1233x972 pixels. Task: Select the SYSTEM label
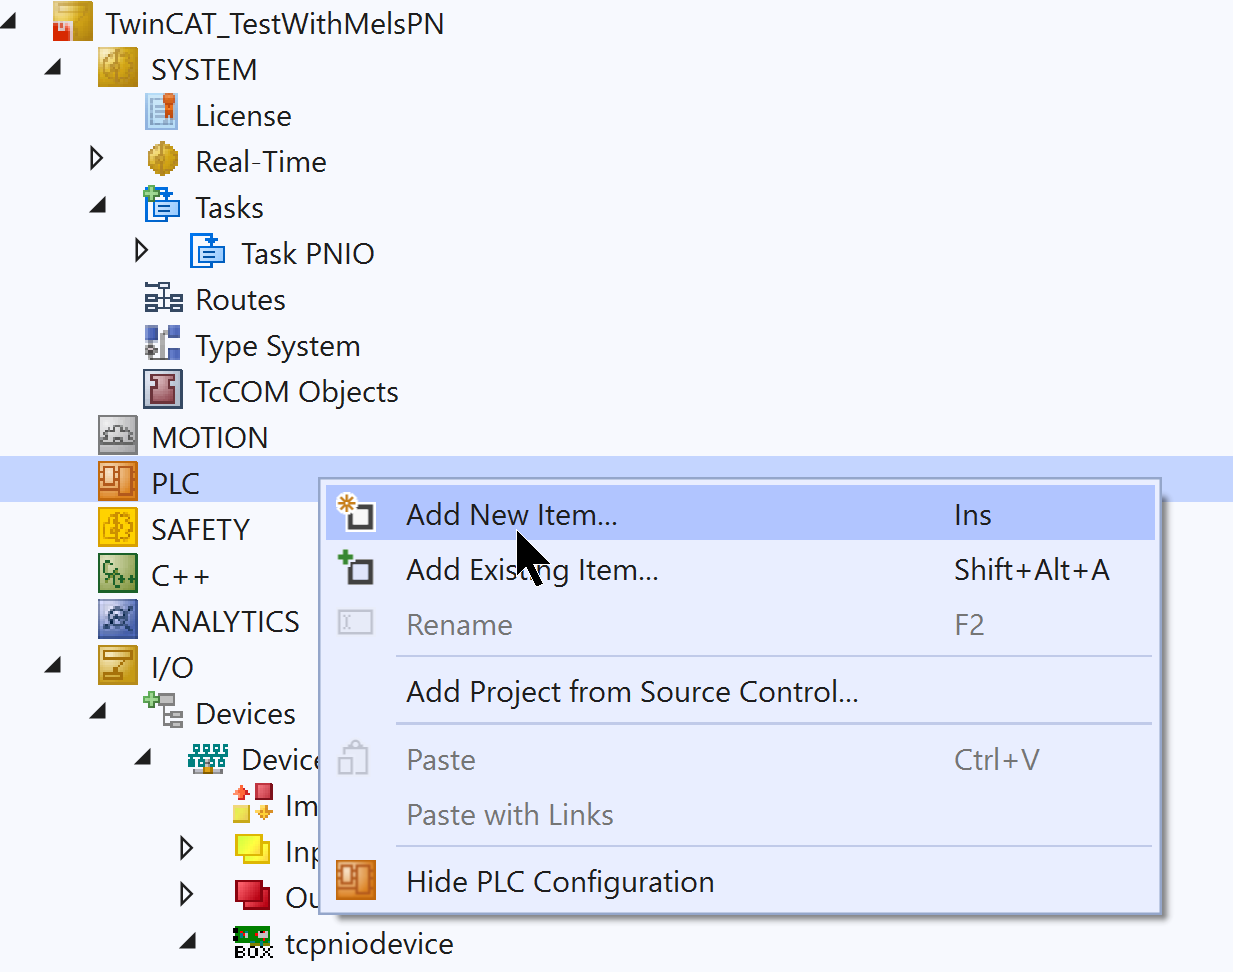coord(204,69)
